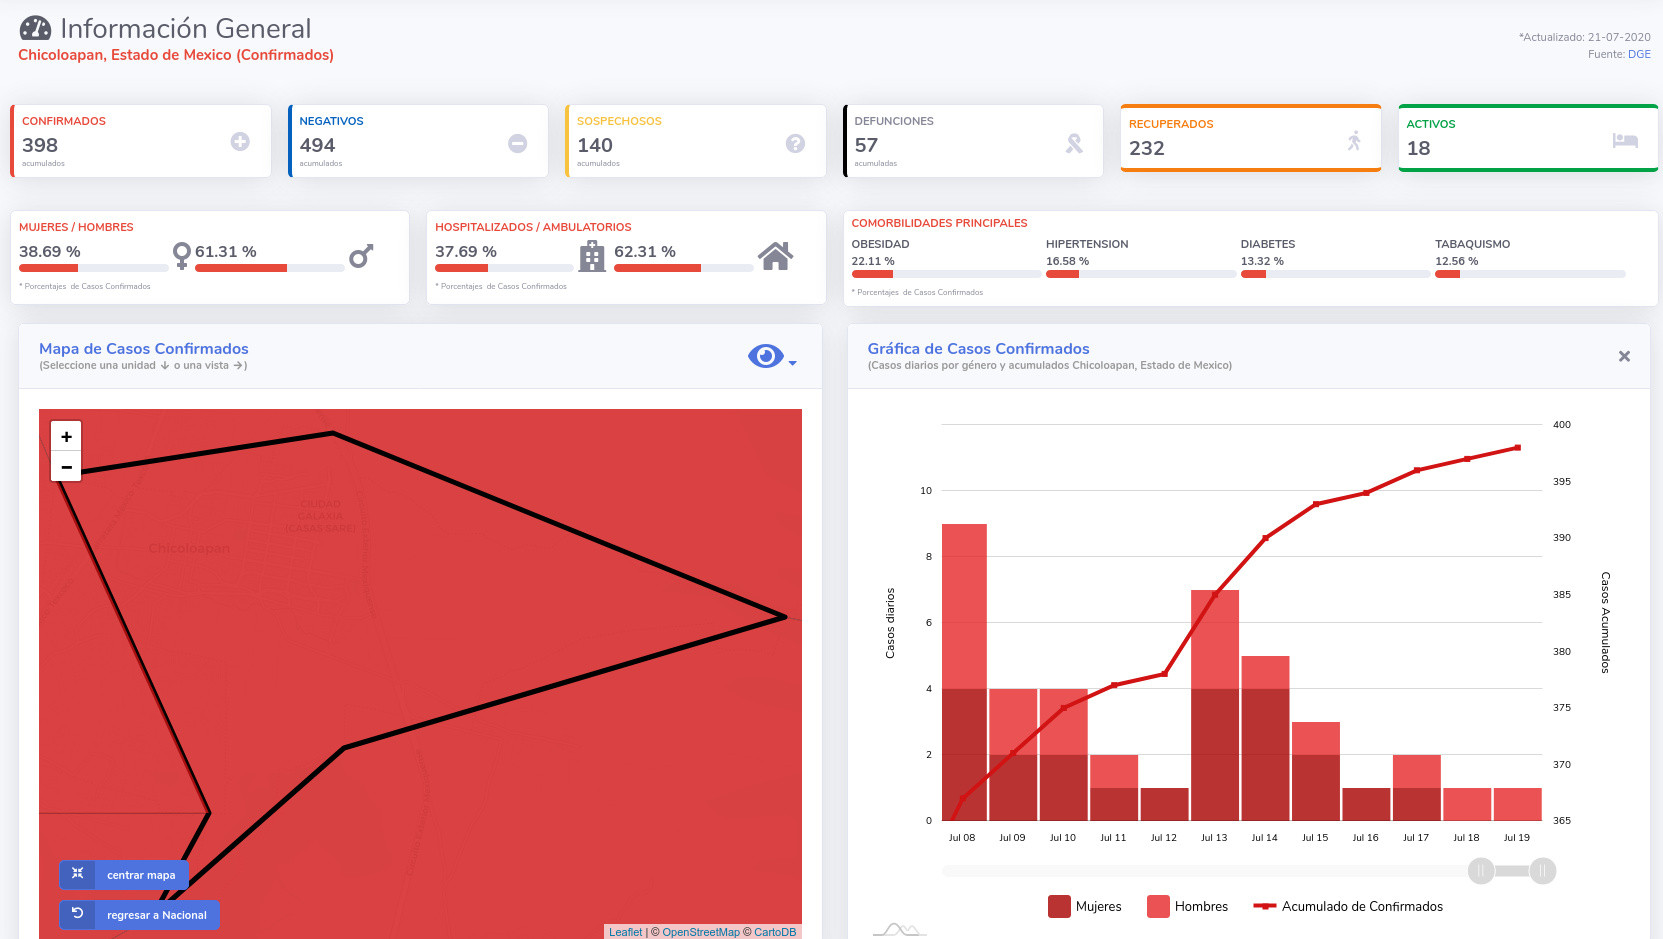Click the Mapa de Casos Confirmados title
The width and height of the screenshot is (1663, 939).
click(x=144, y=348)
